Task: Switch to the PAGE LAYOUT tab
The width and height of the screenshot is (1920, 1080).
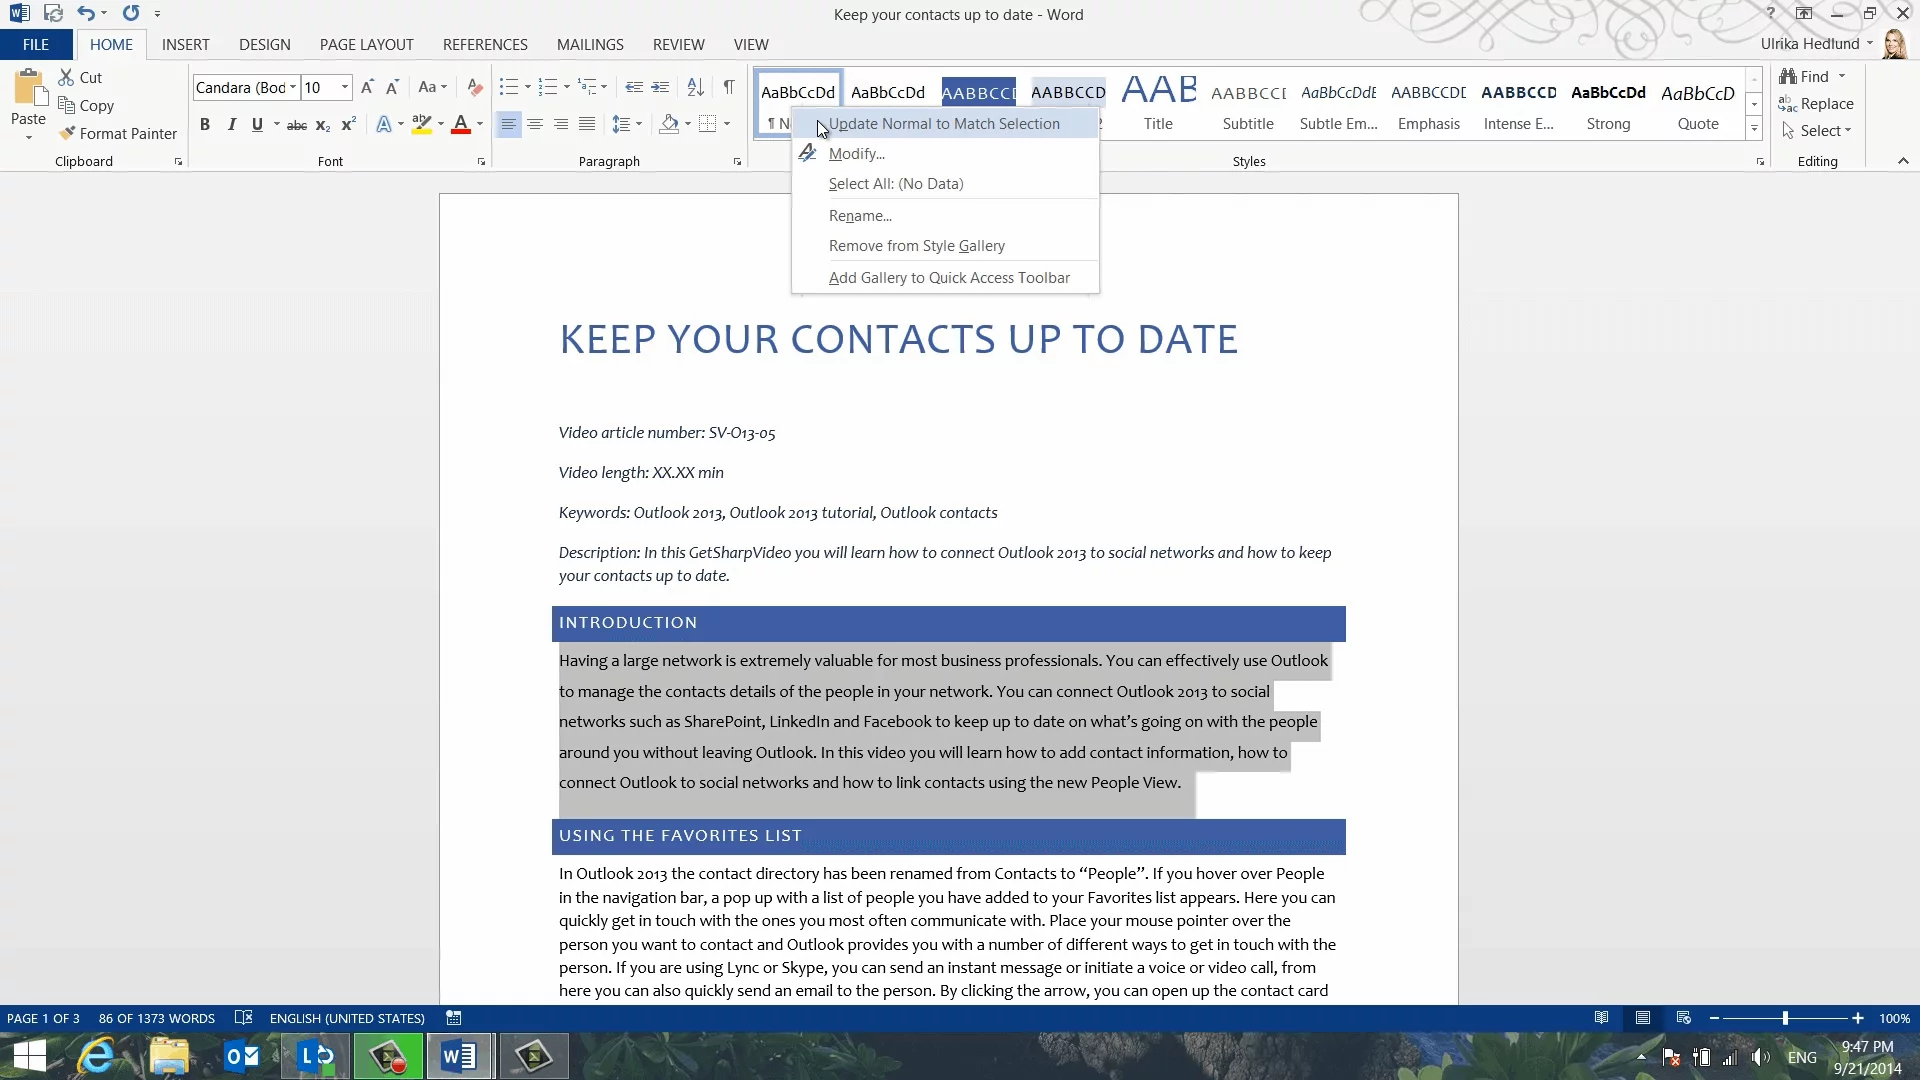Action: click(366, 45)
